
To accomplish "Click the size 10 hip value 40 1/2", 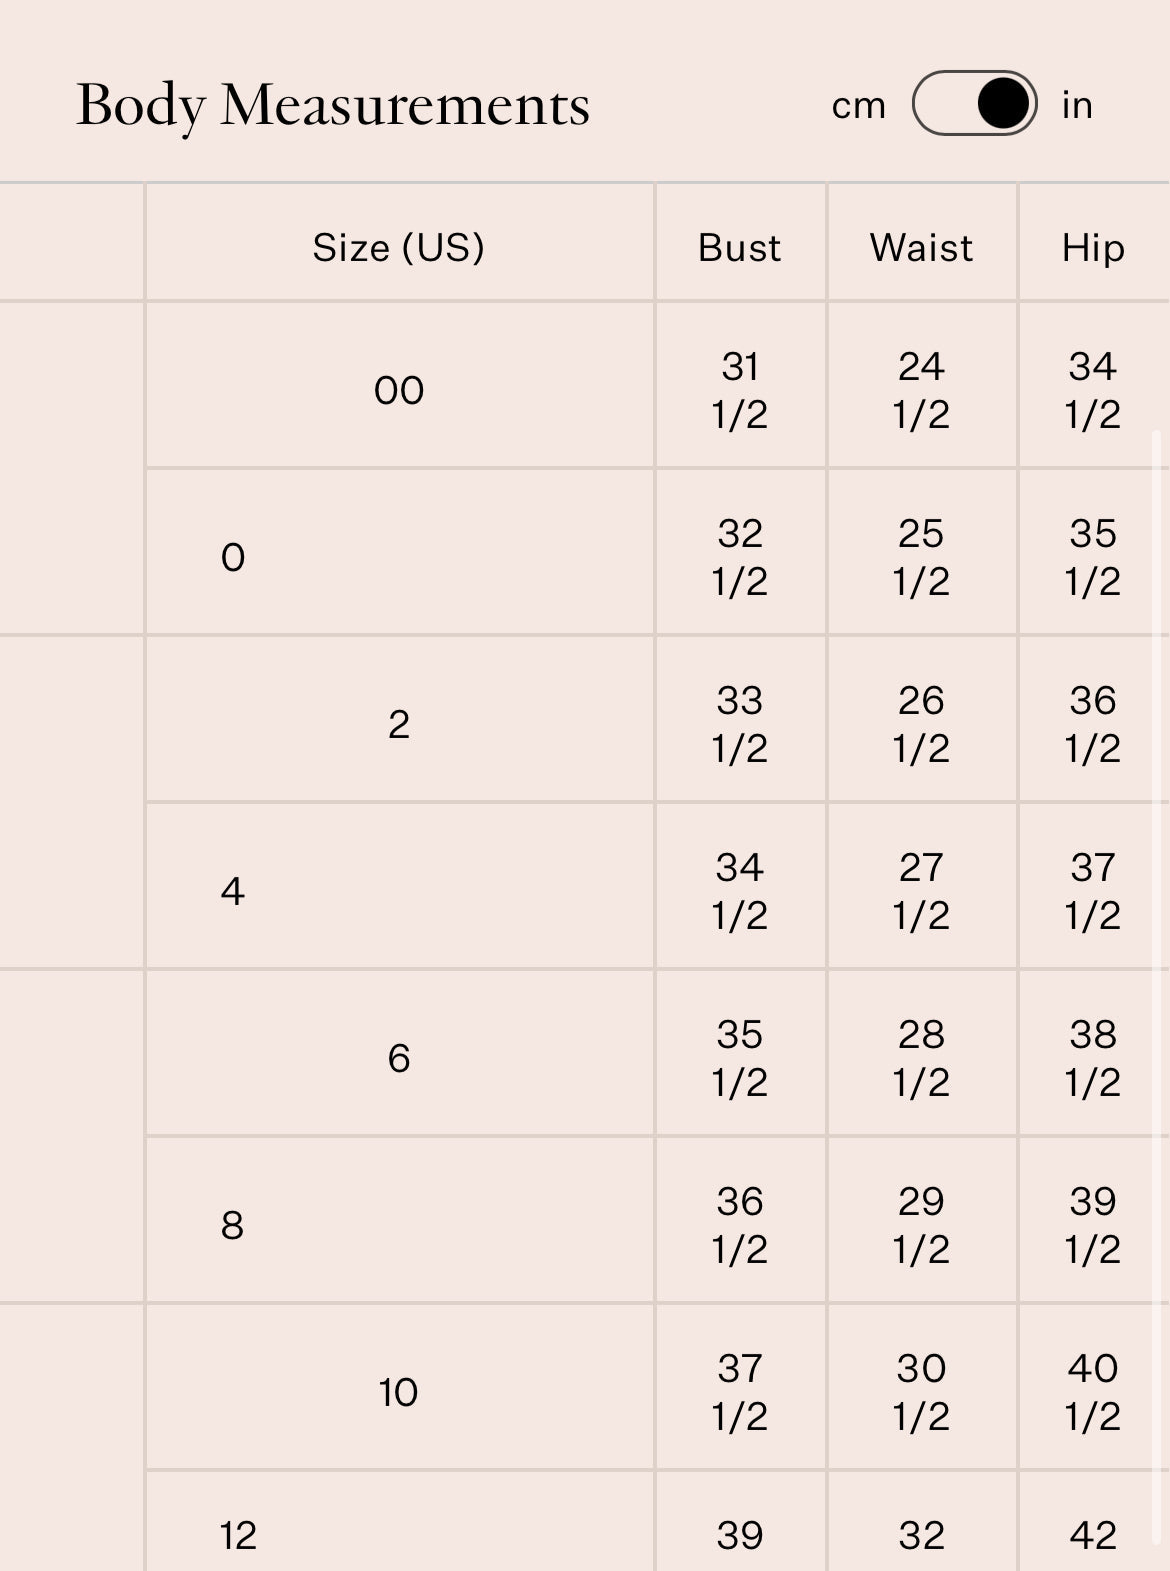I will pos(1093,1392).
